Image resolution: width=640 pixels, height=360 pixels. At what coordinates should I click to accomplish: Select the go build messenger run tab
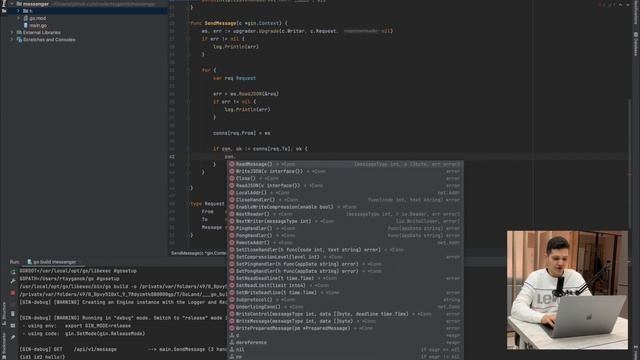pos(52,262)
